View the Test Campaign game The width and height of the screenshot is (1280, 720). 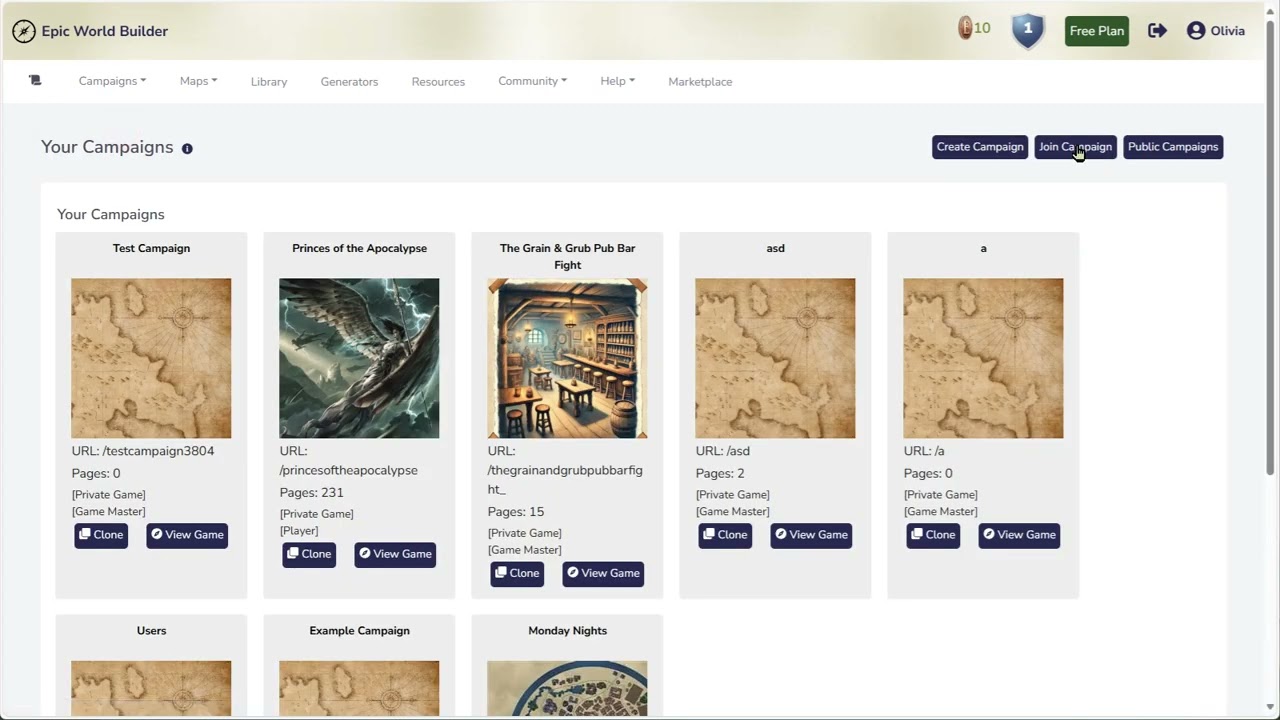tap(187, 535)
